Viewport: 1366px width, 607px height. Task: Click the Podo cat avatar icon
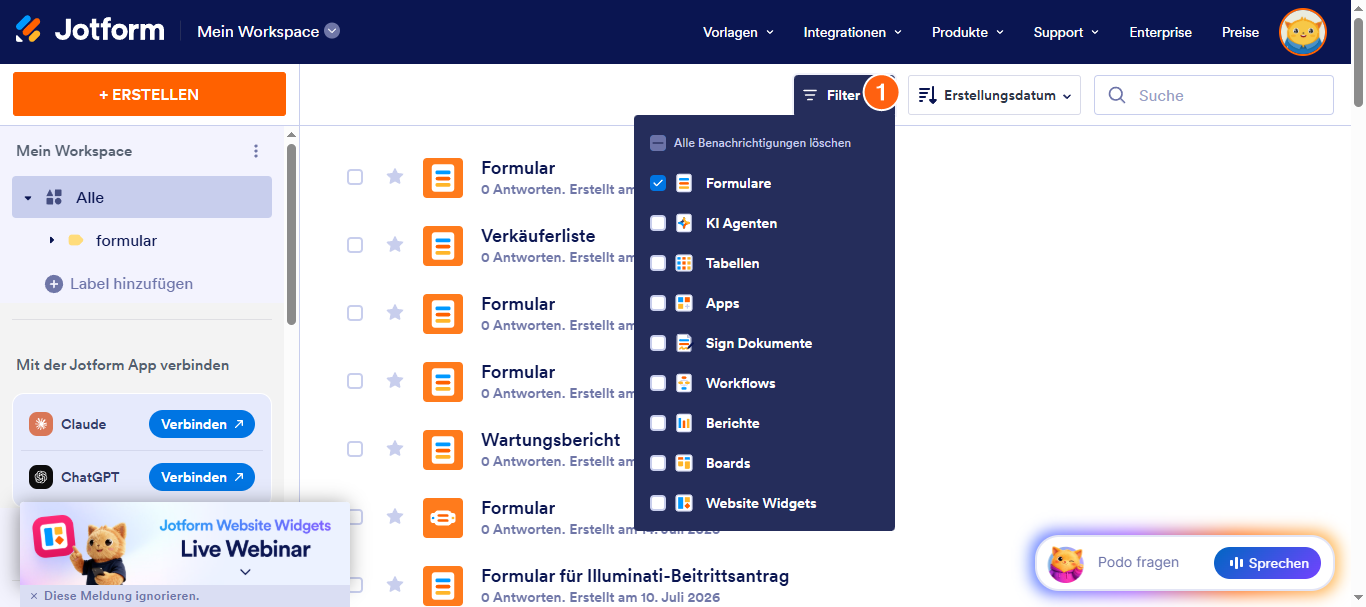point(1065,563)
